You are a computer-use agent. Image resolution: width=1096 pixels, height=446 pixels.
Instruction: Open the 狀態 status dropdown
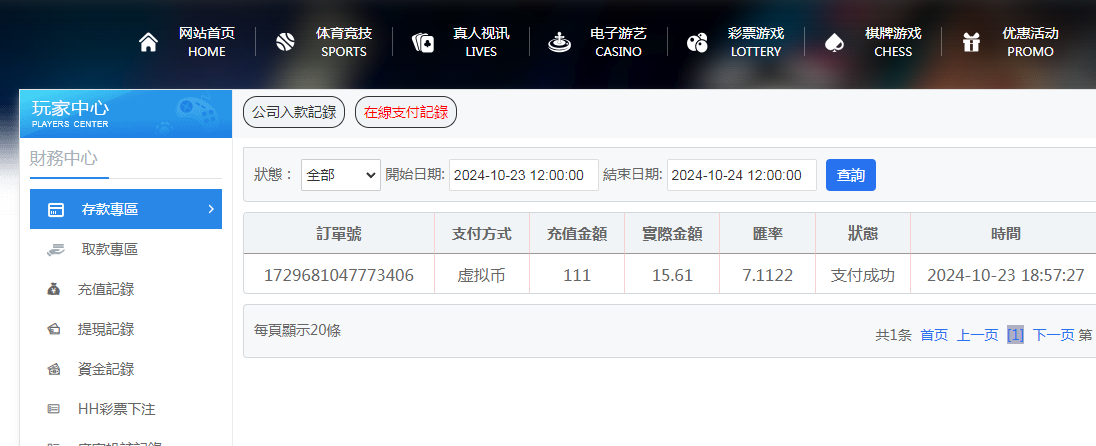[340, 175]
